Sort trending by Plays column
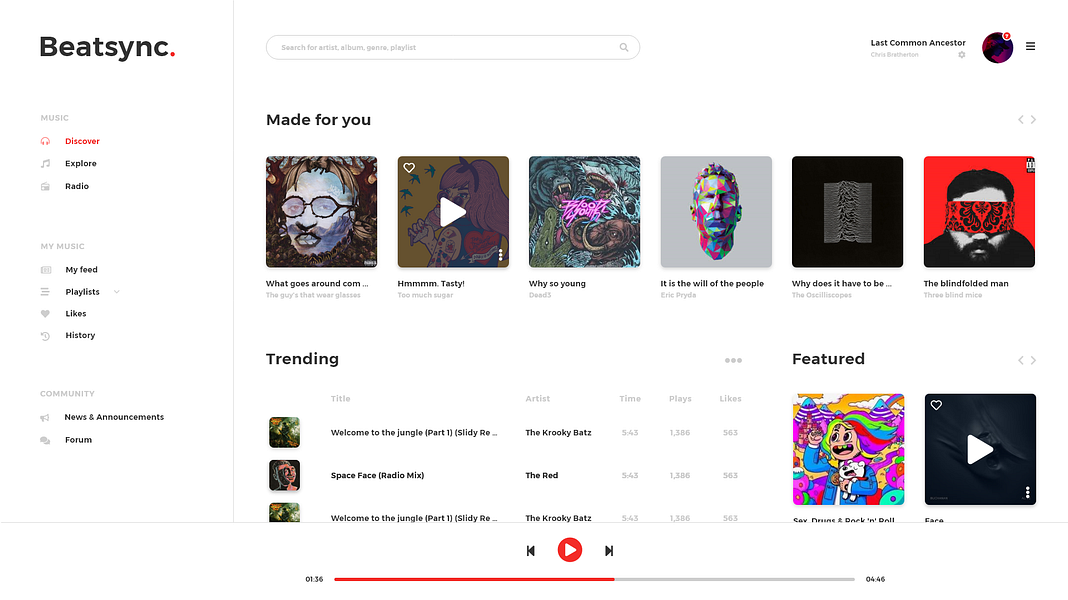 680,398
